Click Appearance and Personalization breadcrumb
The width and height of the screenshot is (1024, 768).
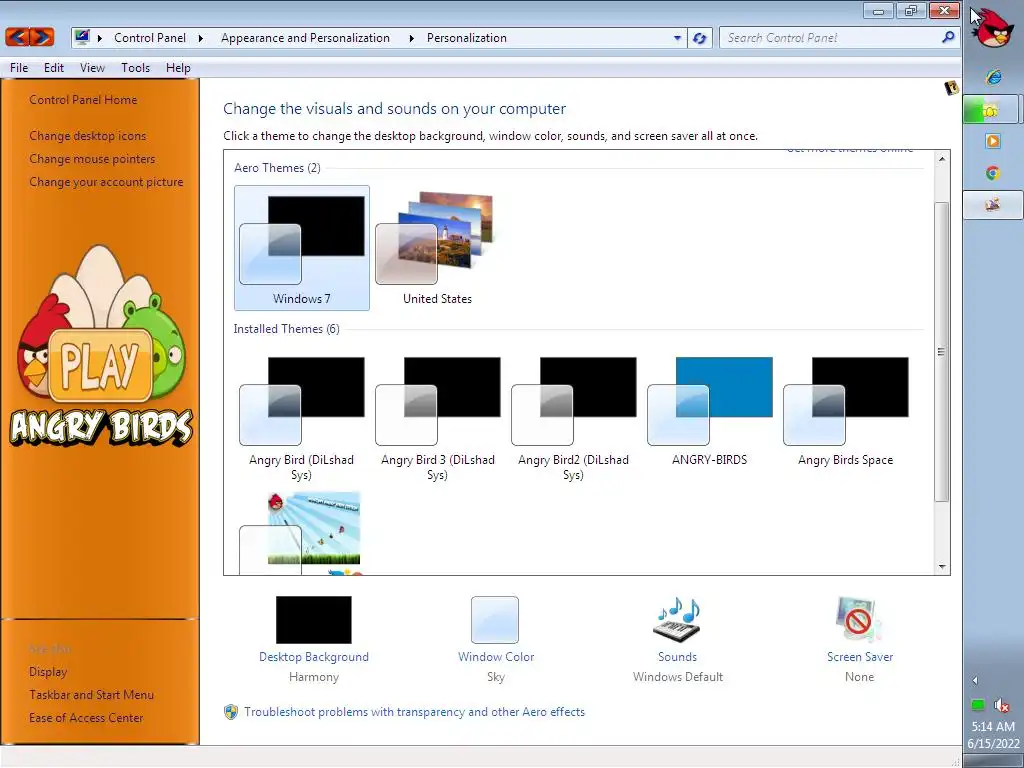(305, 38)
